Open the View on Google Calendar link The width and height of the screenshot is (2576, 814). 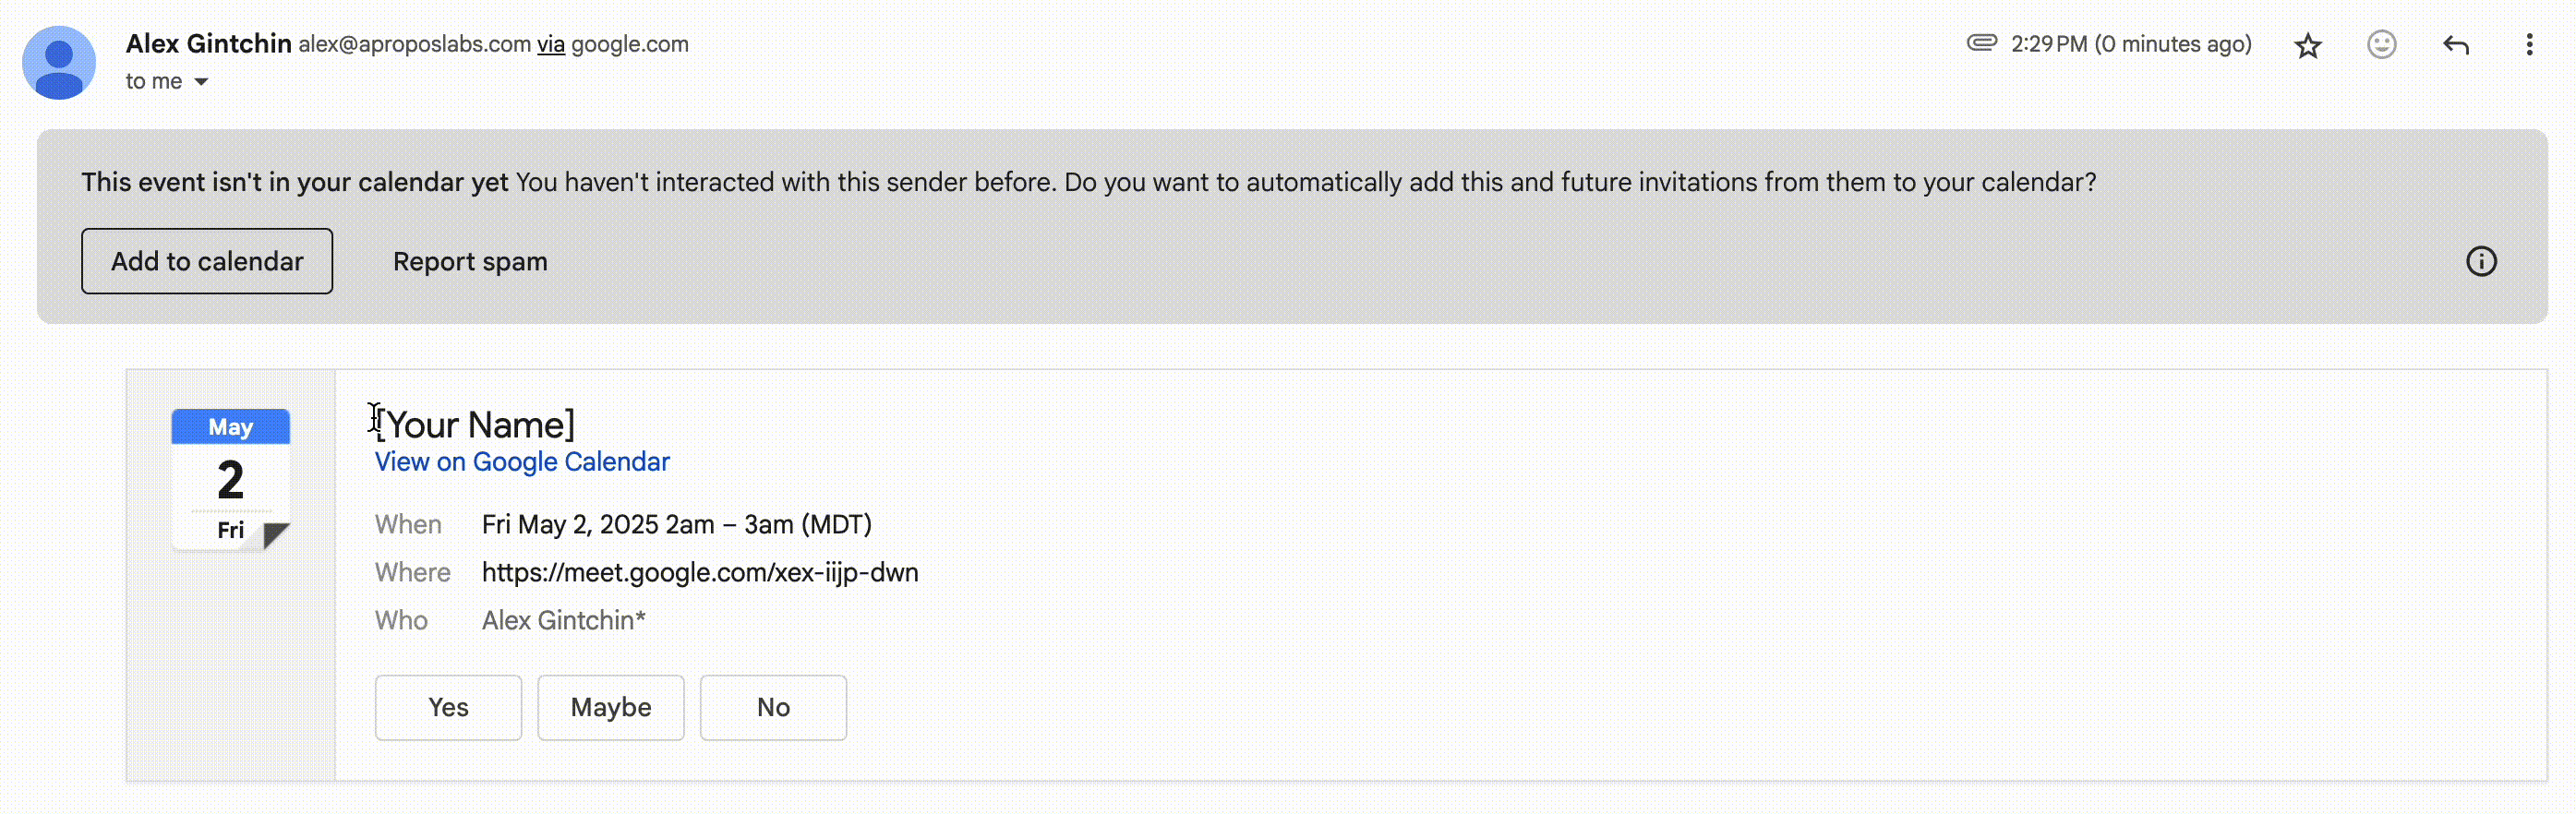[x=521, y=462]
